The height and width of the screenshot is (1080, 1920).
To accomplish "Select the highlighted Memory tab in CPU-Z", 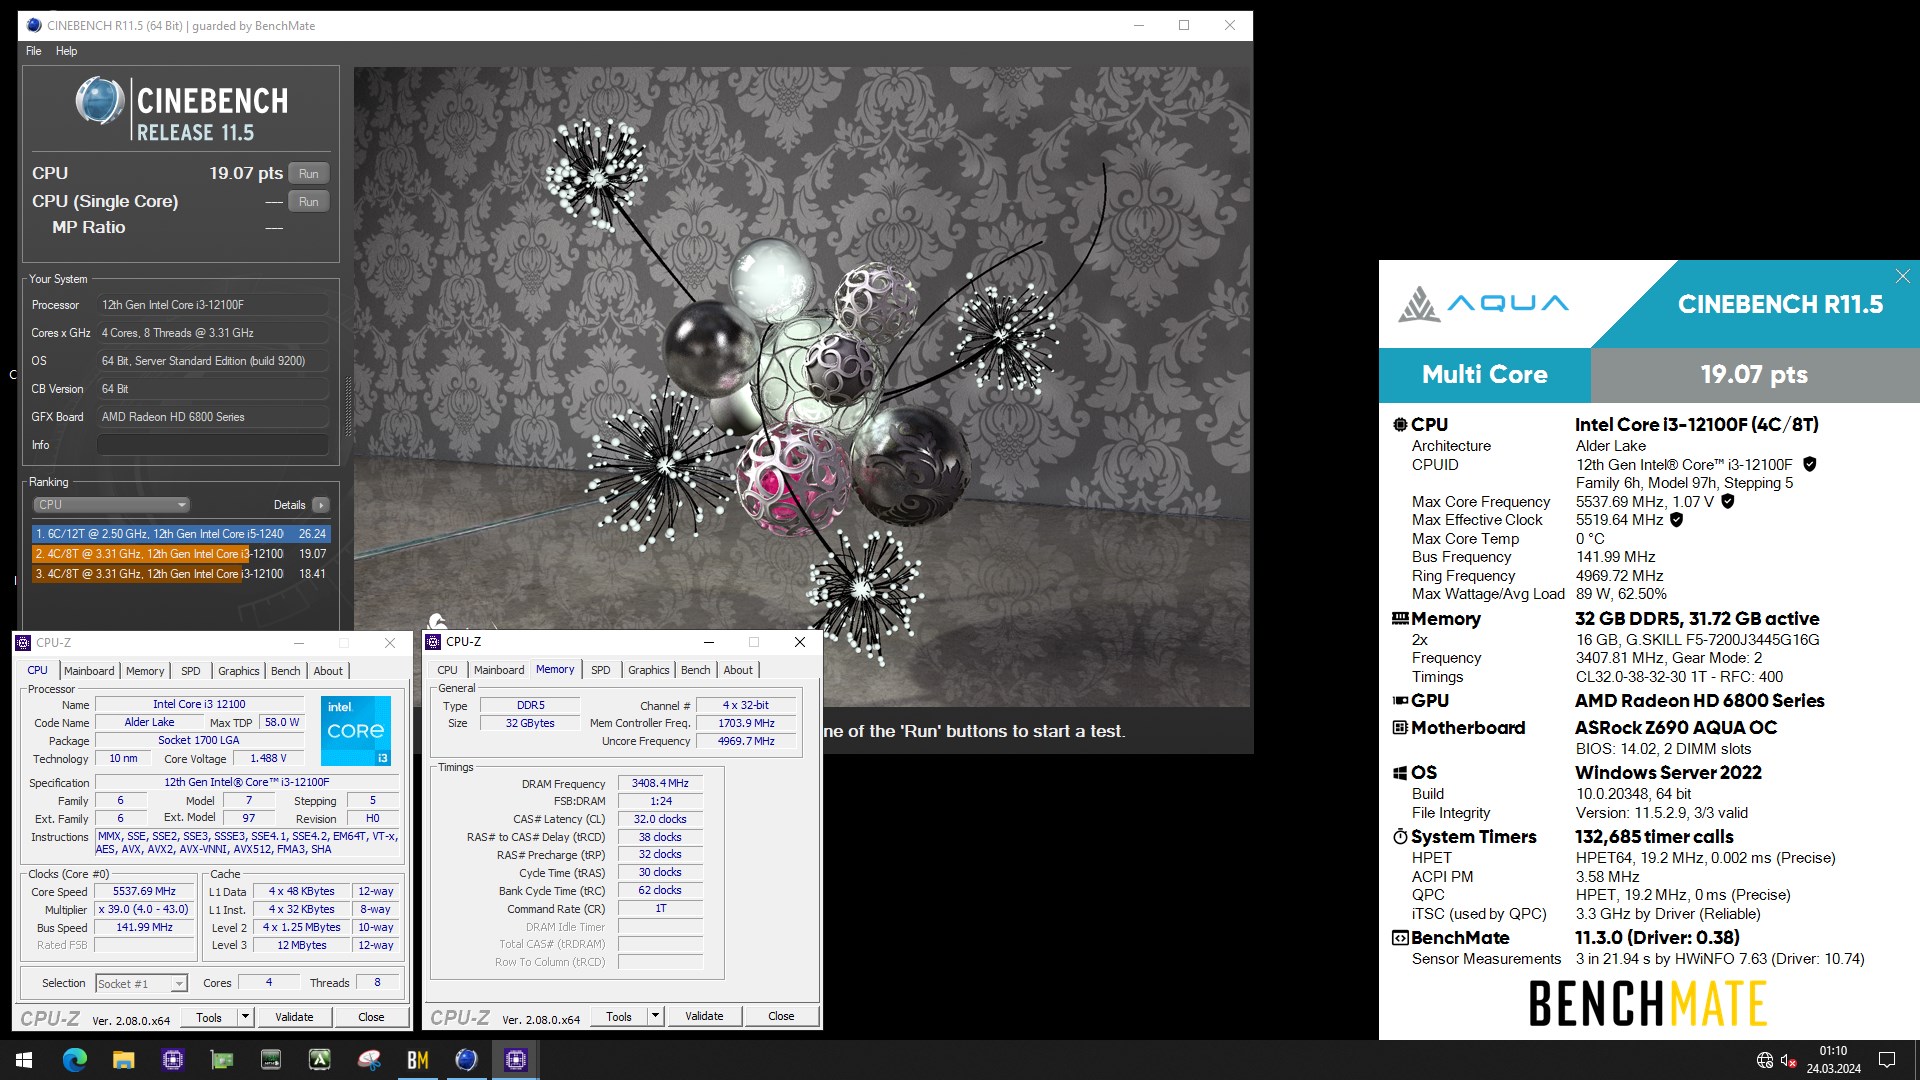I will point(555,670).
